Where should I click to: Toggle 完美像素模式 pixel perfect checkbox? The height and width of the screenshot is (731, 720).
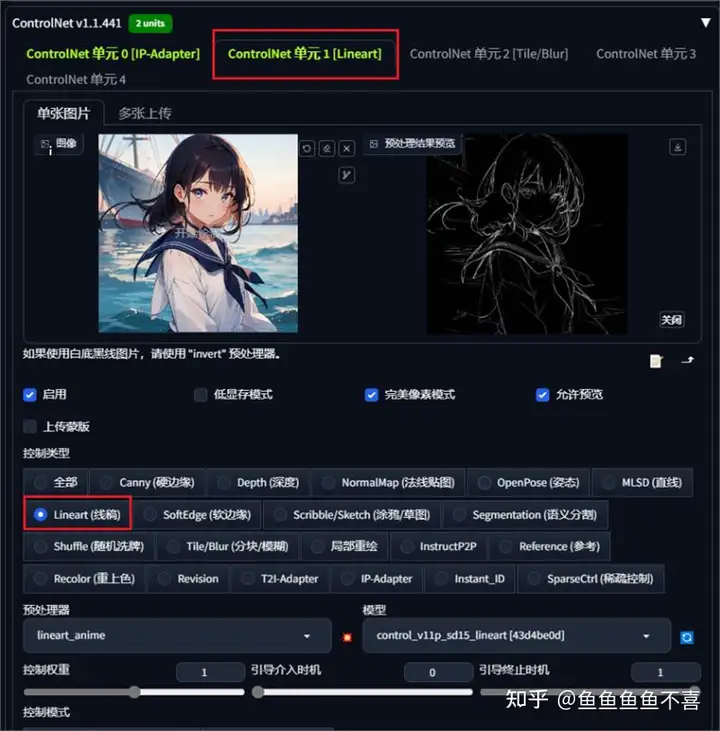pos(371,395)
